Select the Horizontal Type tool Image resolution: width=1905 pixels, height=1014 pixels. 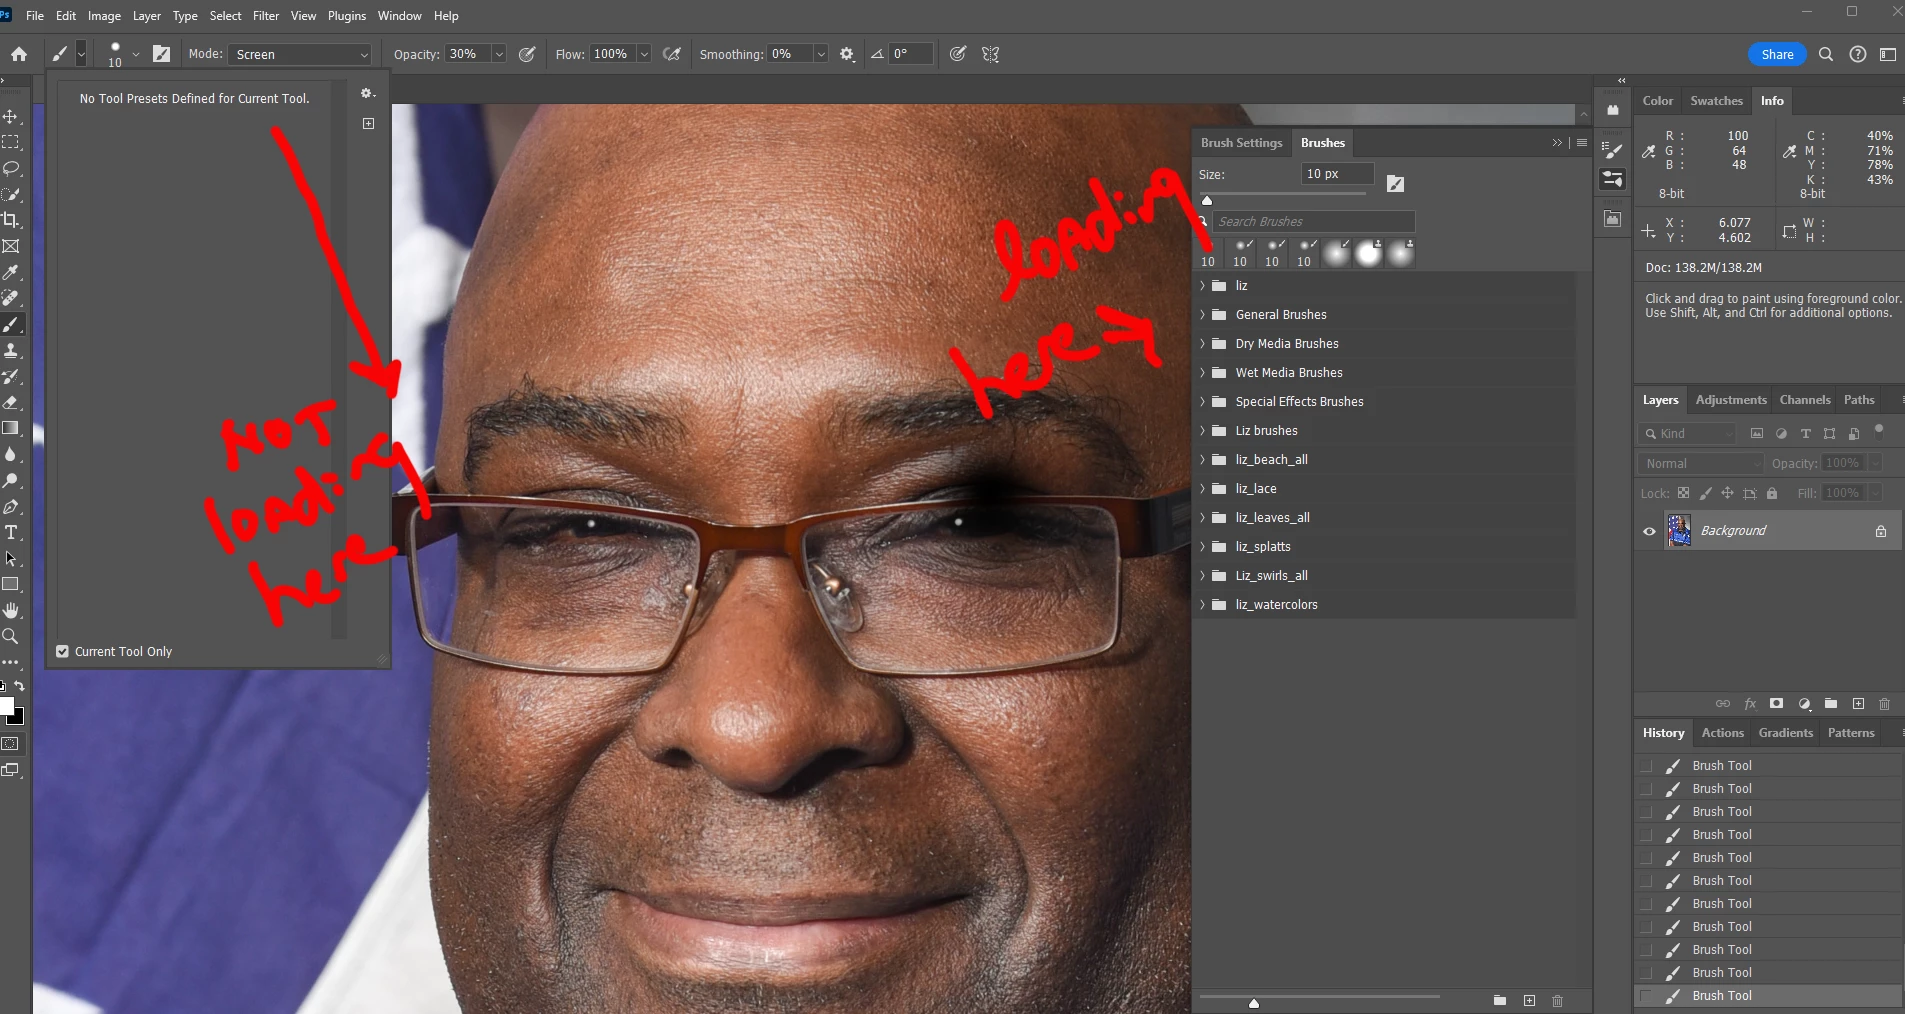click(x=11, y=532)
